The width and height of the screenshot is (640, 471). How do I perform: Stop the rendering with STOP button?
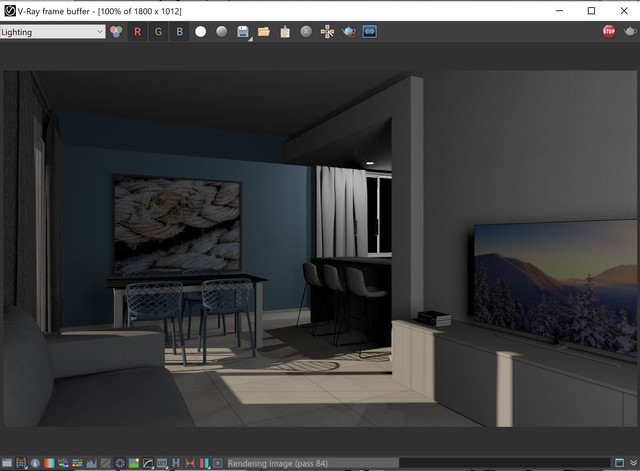609,31
